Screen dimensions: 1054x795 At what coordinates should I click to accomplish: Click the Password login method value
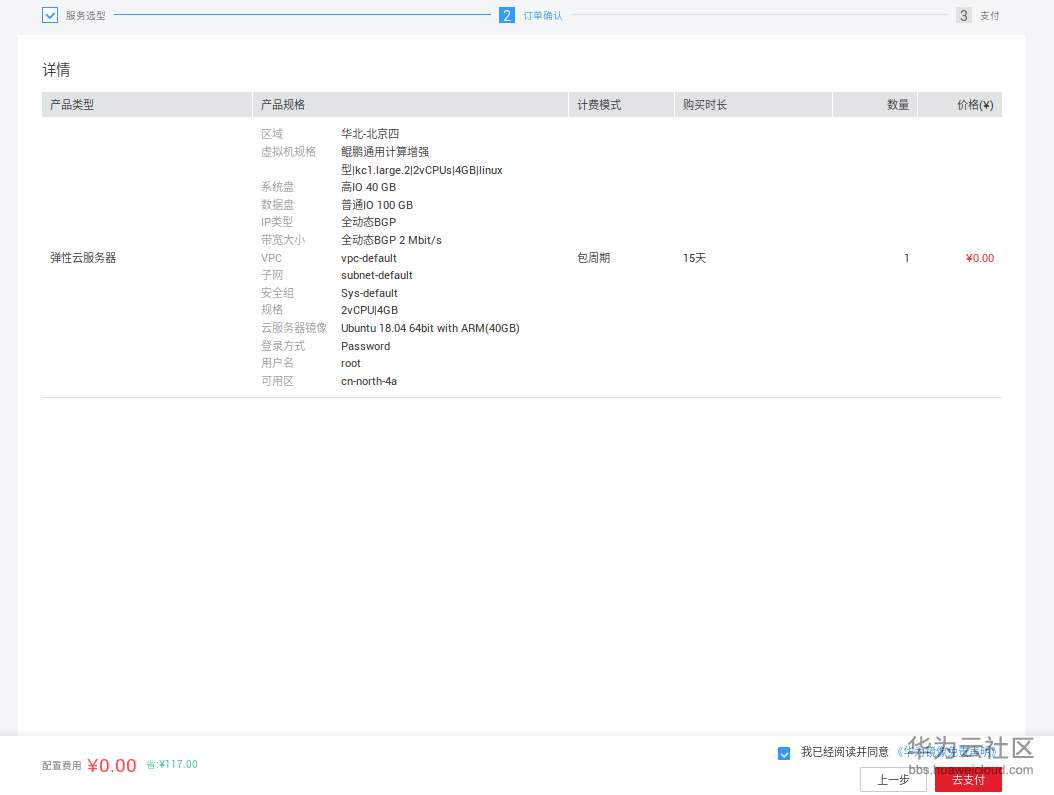365,346
